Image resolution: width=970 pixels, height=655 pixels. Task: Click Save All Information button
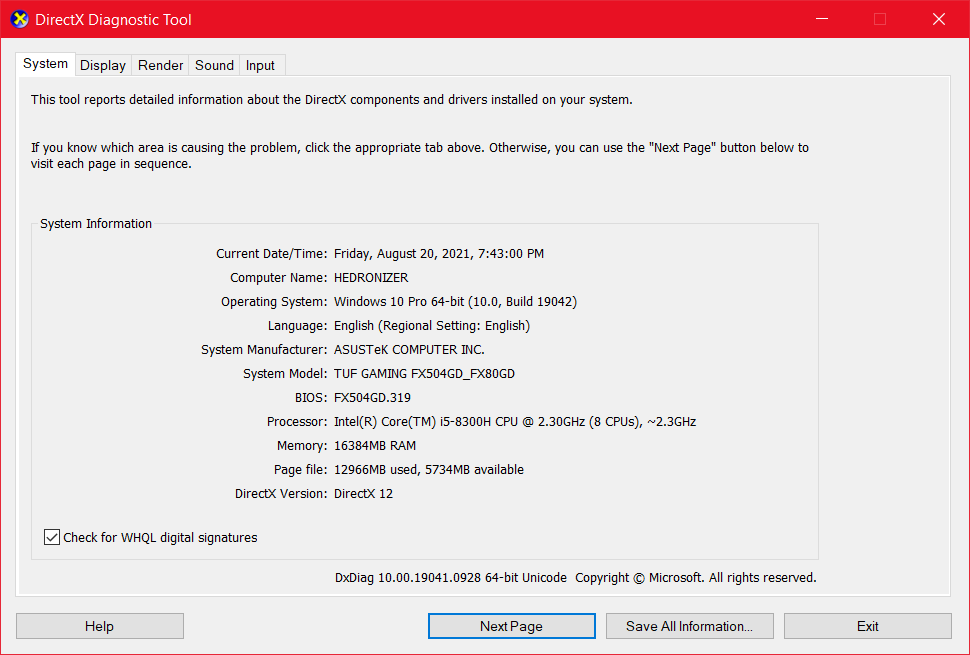[x=690, y=626]
